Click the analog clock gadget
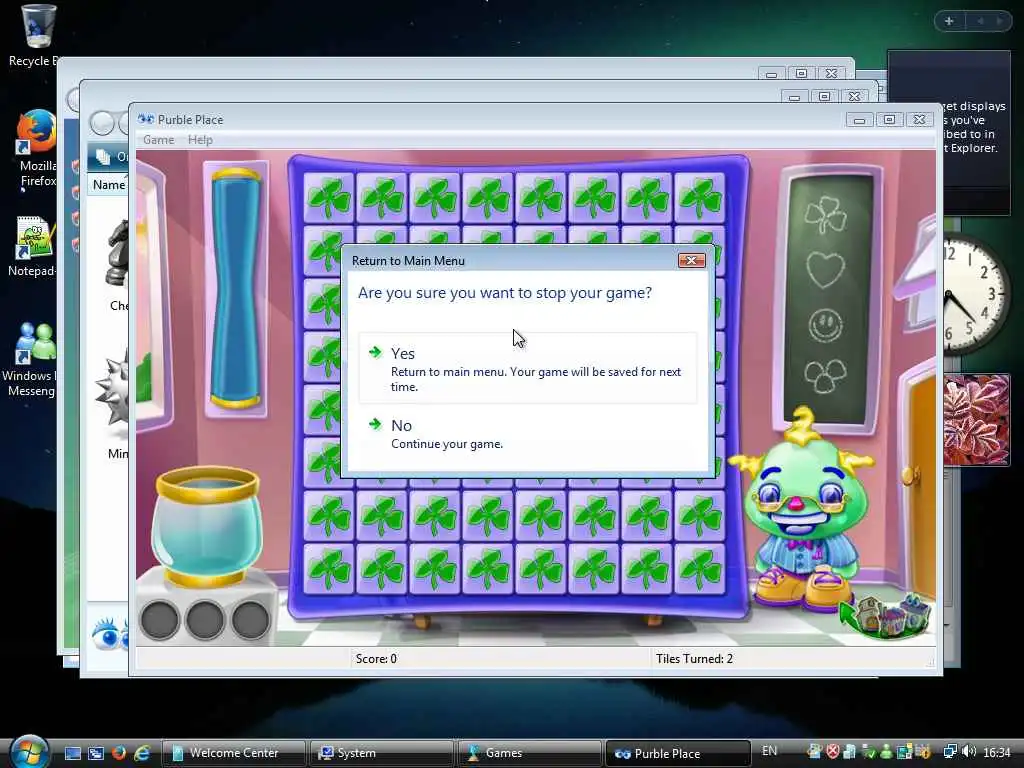 click(977, 295)
